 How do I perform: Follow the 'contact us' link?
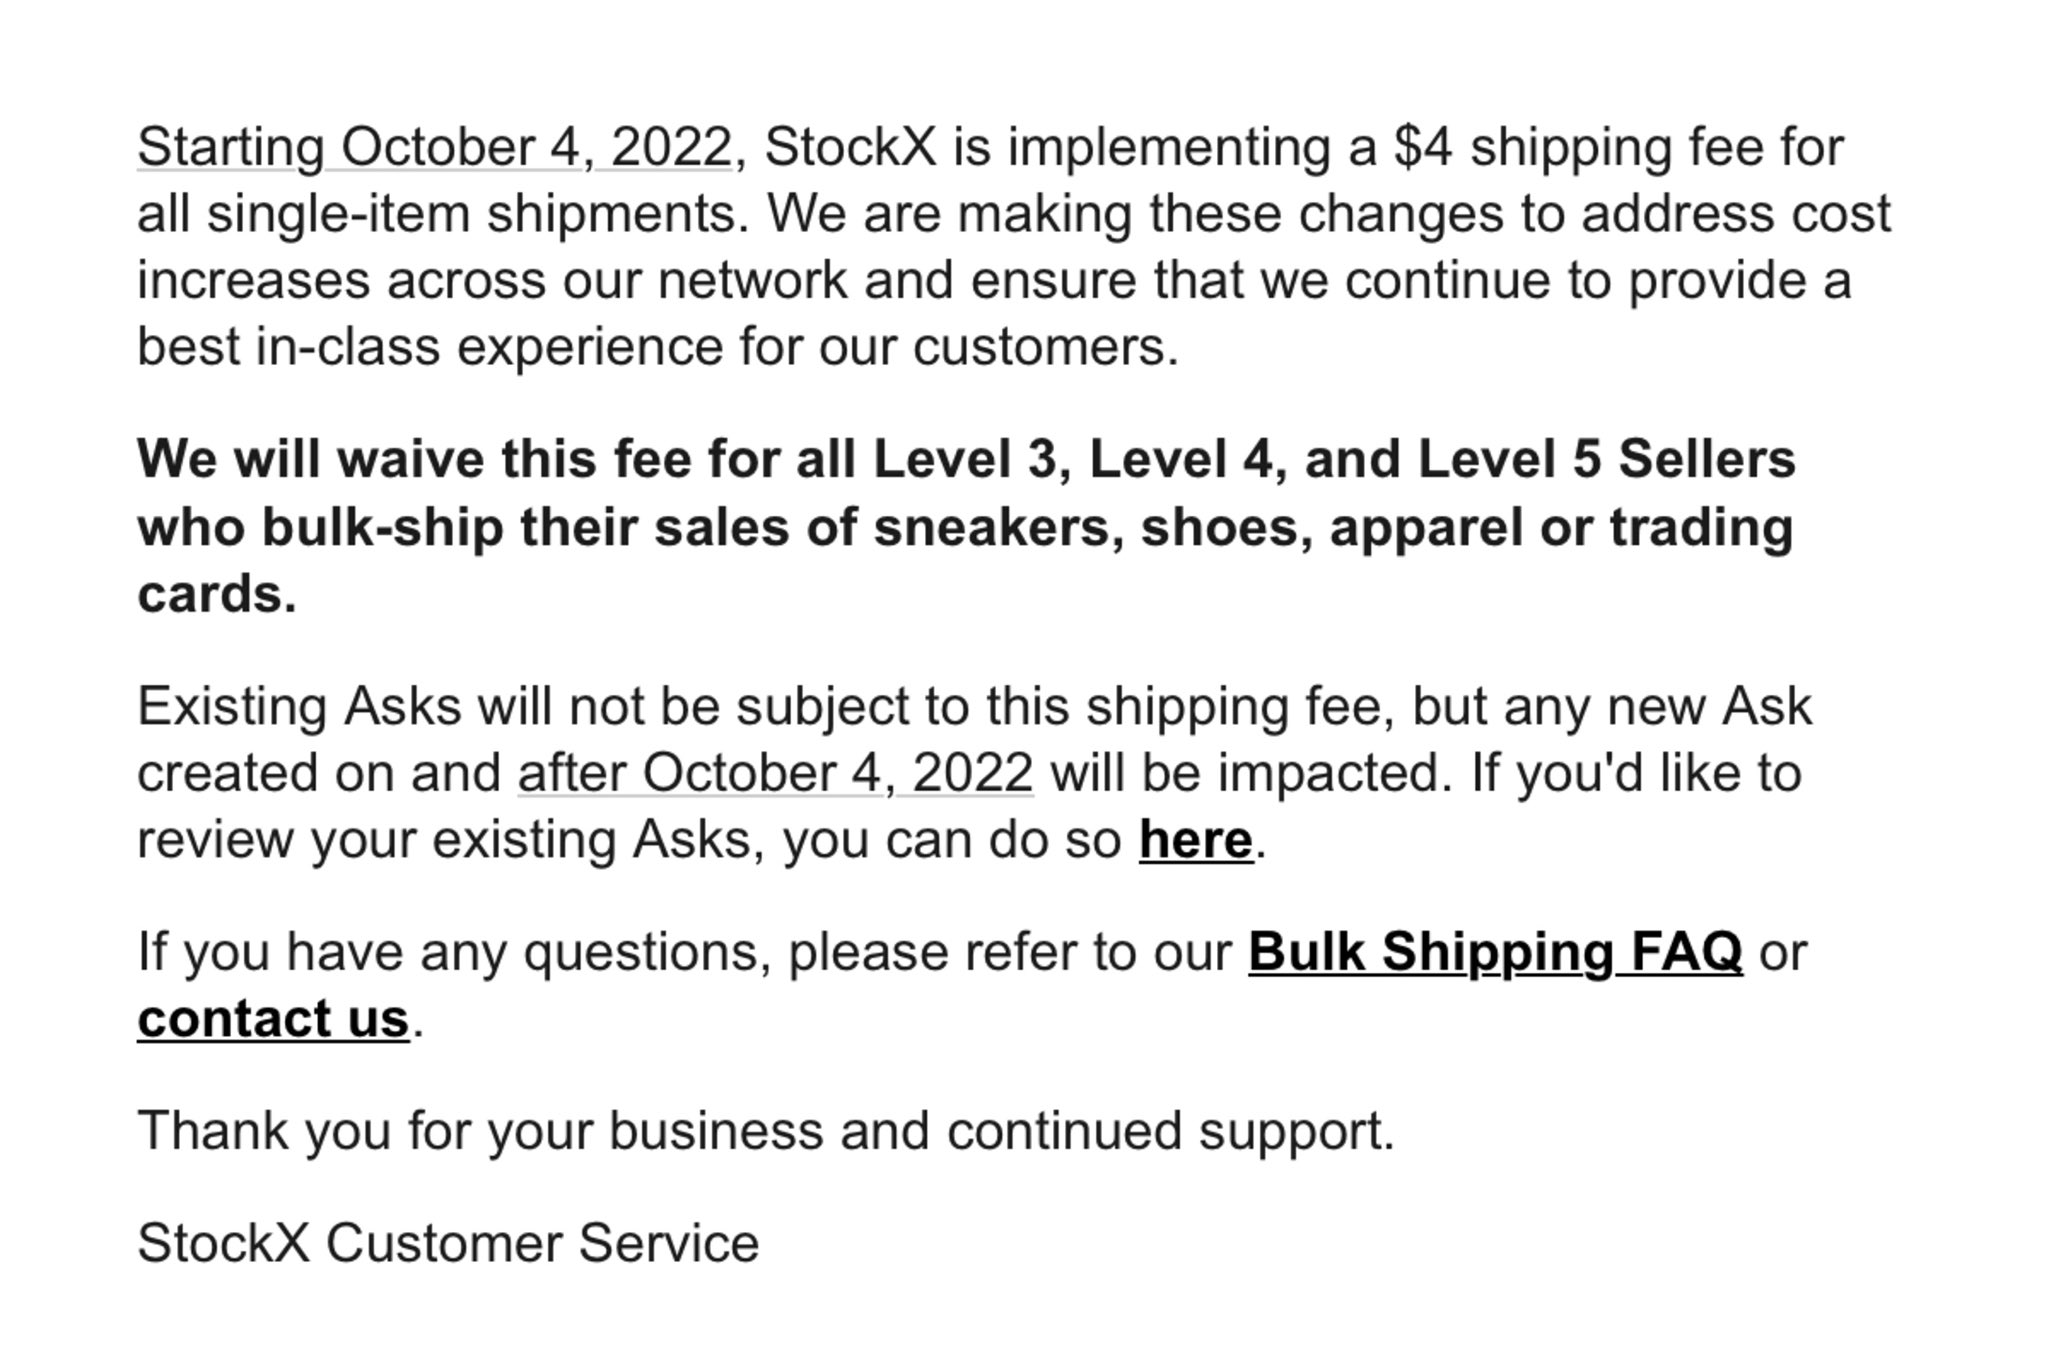click(x=273, y=1018)
